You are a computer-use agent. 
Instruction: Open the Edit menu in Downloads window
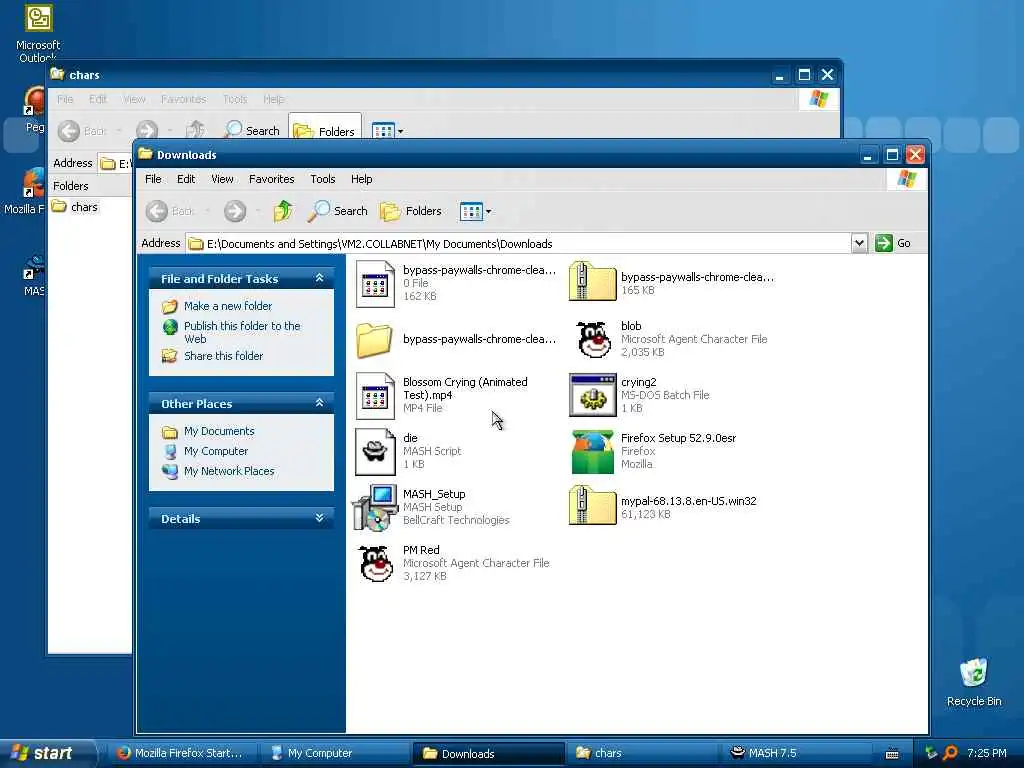[186, 179]
